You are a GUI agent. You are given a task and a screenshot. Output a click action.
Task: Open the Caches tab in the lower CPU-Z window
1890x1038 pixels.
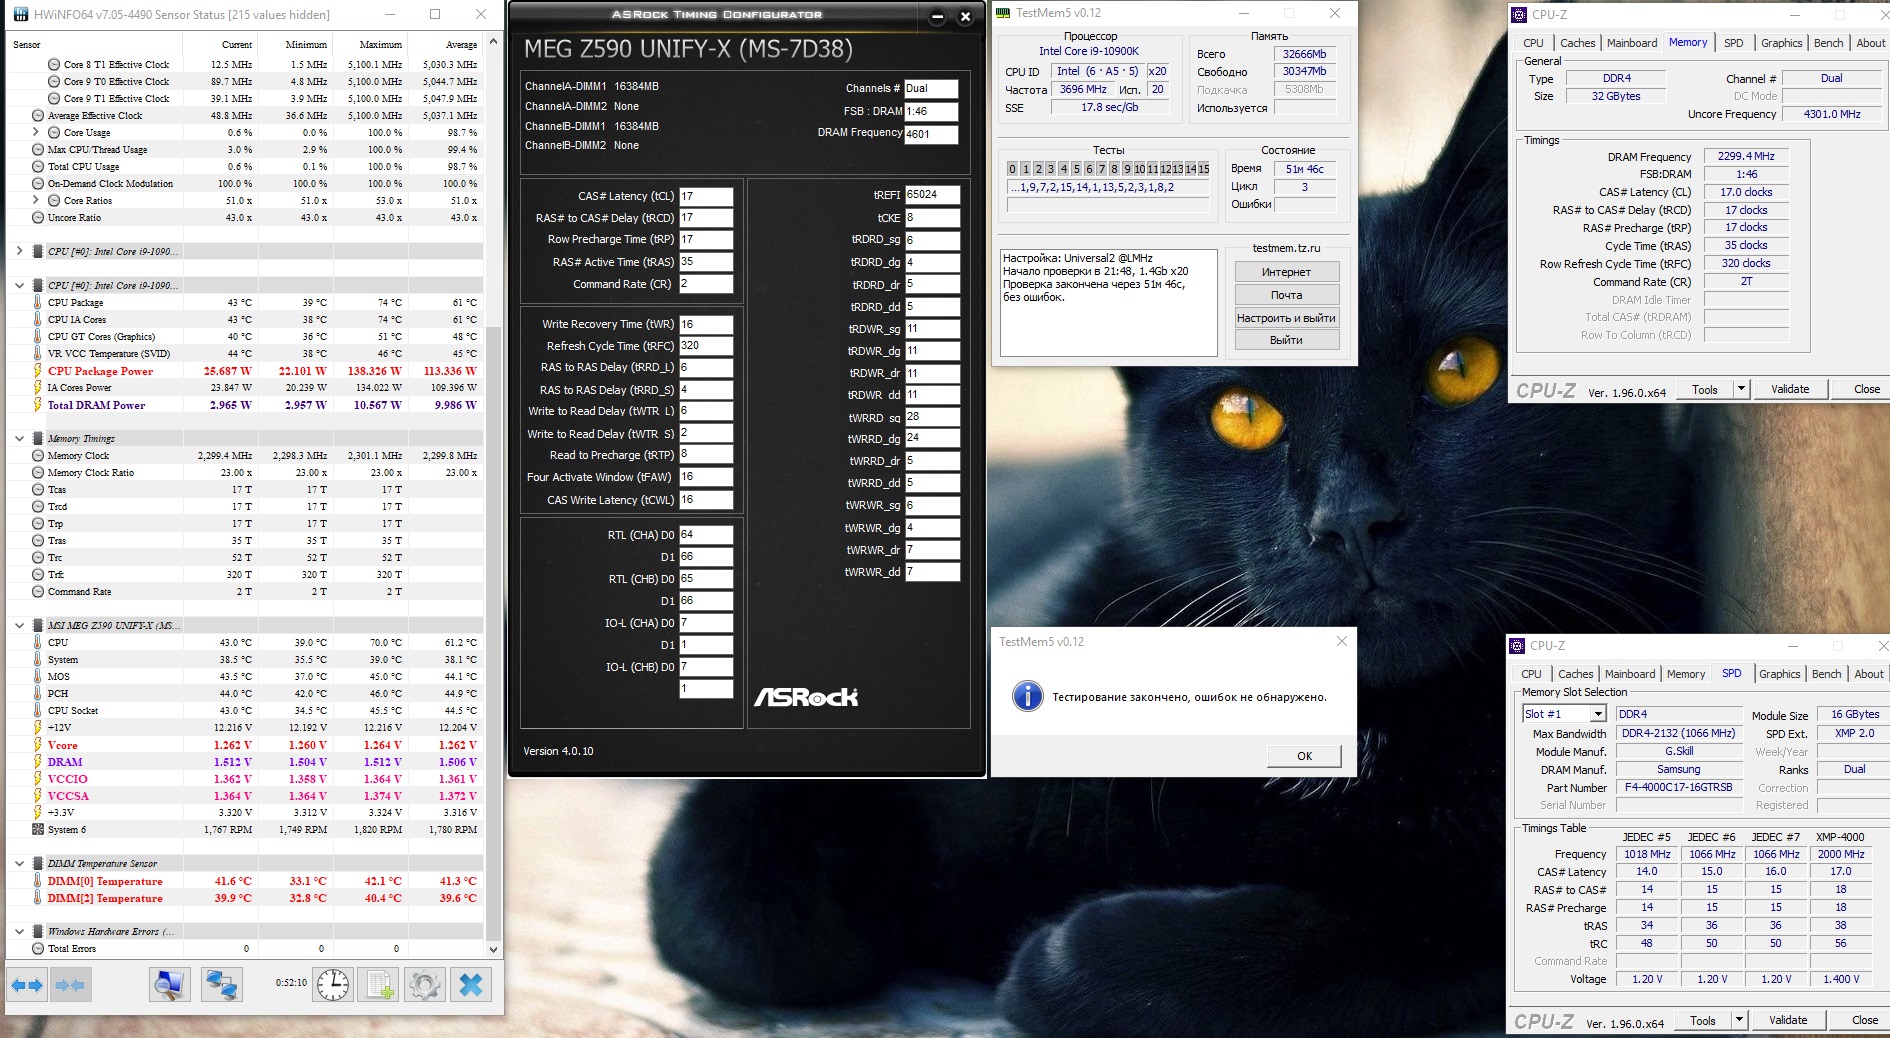[x=1576, y=674]
